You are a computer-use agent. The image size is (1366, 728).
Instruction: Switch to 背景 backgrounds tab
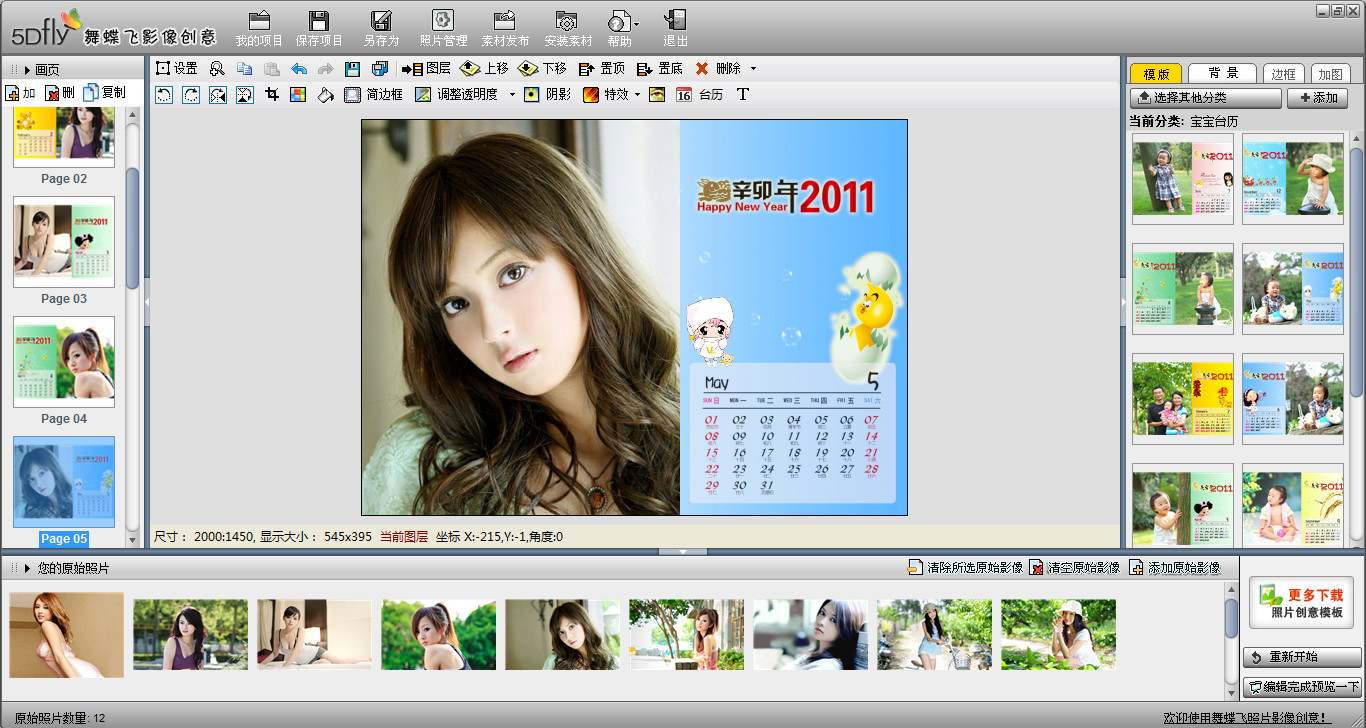pos(1223,73)
